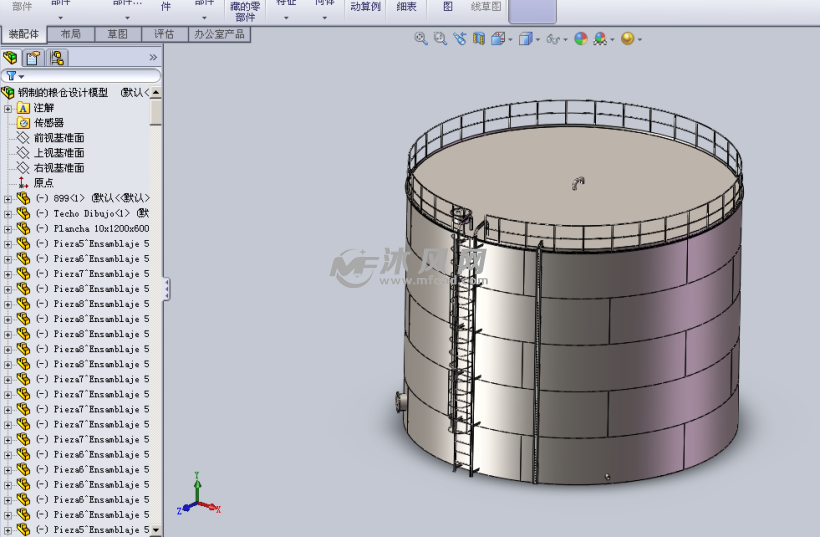Open View Orientation cube icon

pos(498,39)
